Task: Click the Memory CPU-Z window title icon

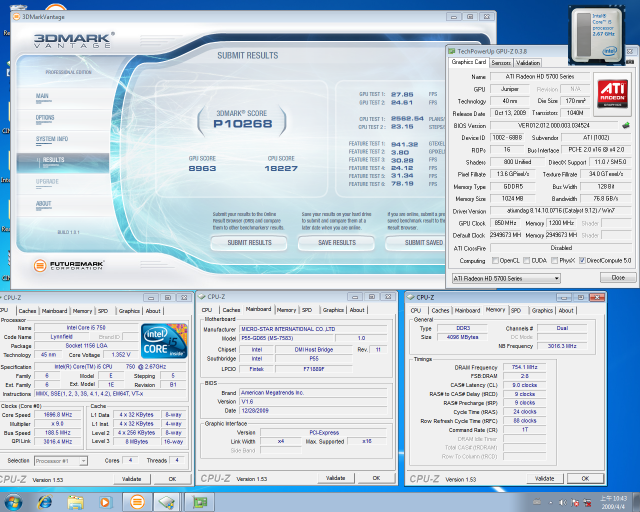Action: 410,297
